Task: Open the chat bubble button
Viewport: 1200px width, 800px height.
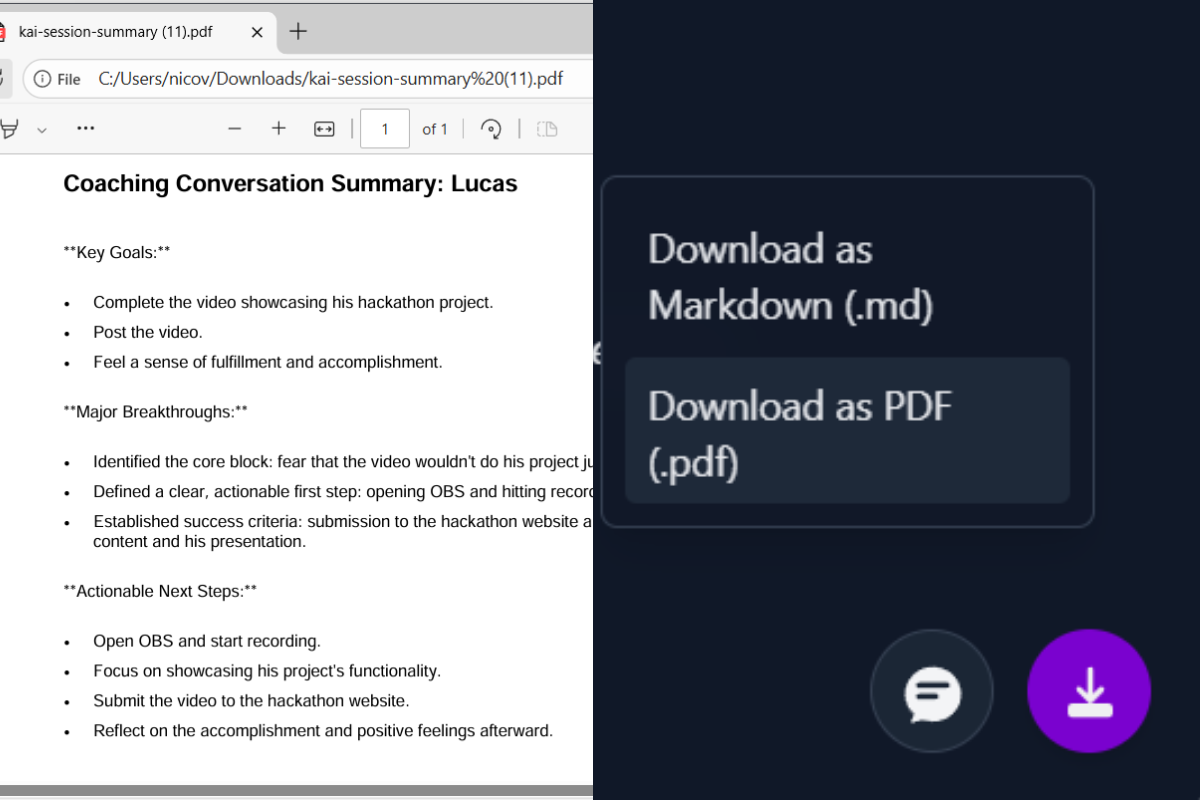Action: [932, 691]
